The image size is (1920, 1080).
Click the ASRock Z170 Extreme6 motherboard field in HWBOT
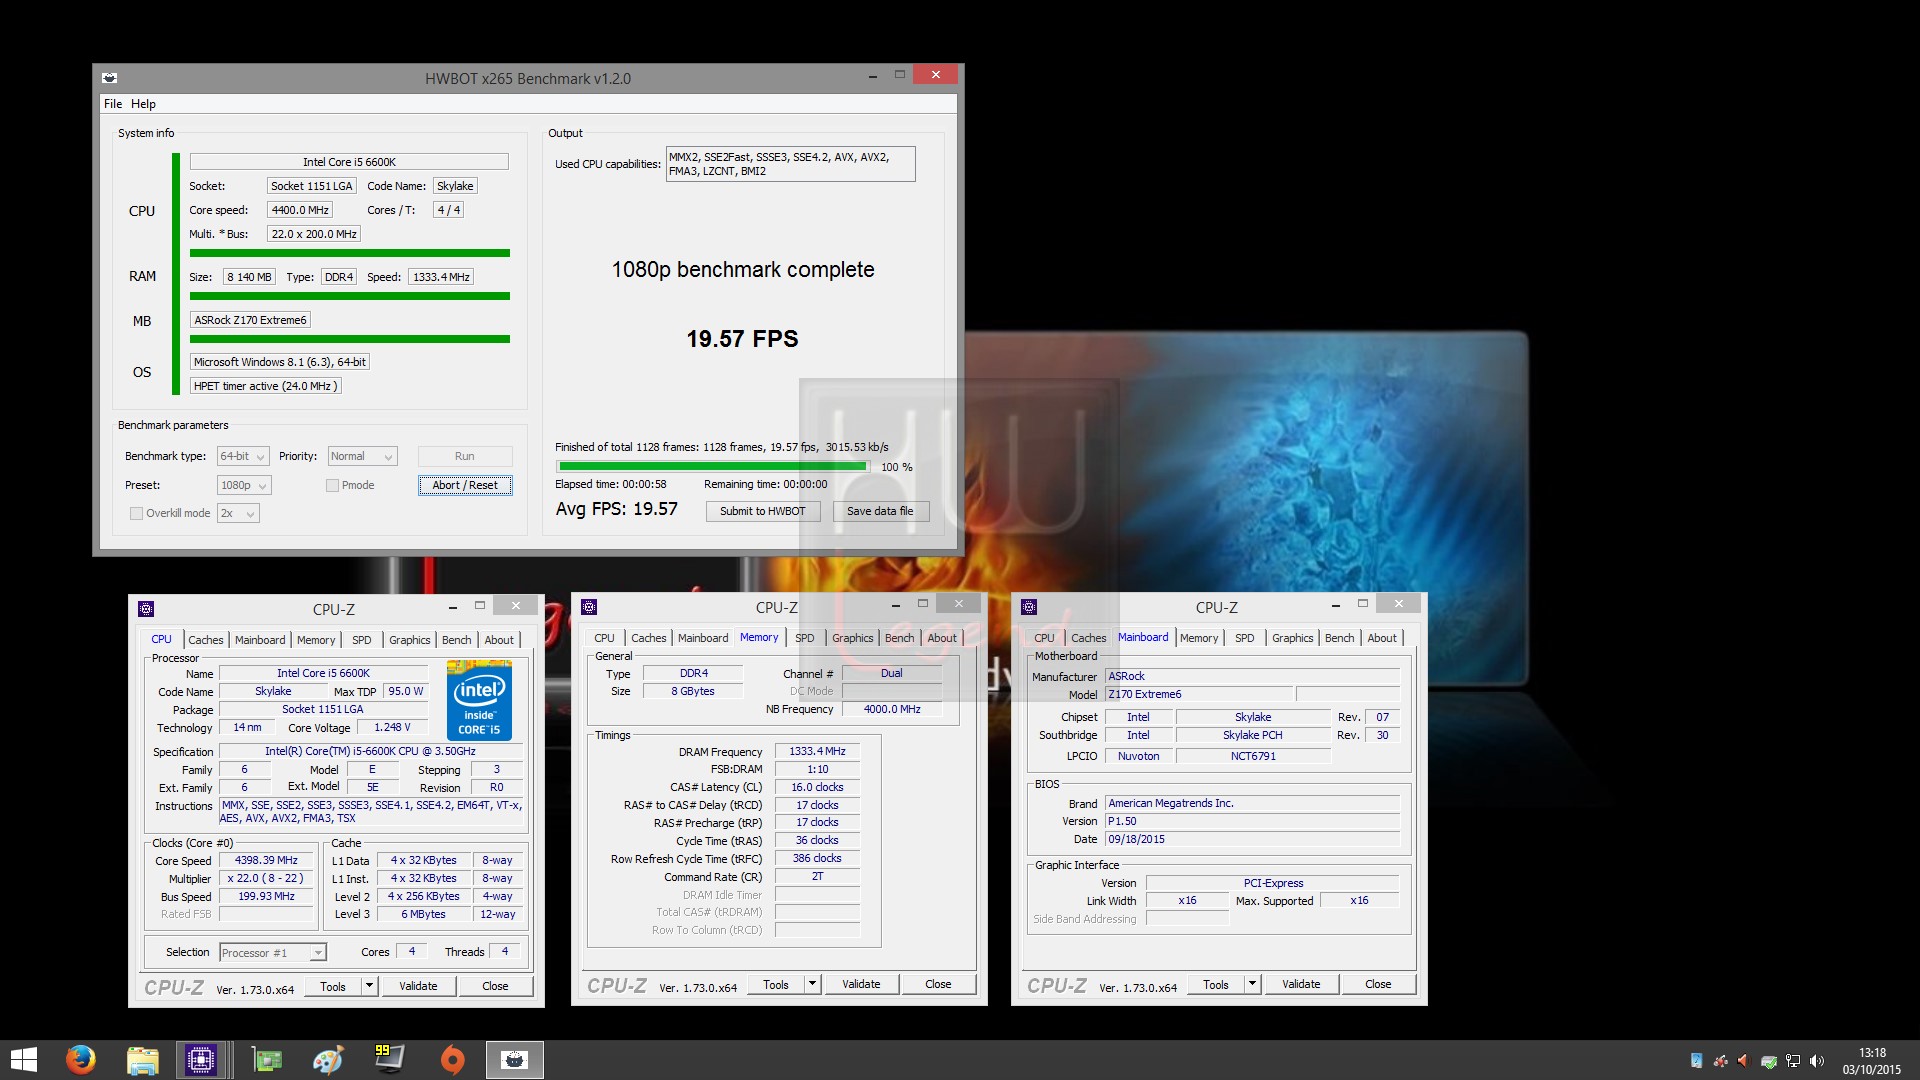tap(250, 320)
